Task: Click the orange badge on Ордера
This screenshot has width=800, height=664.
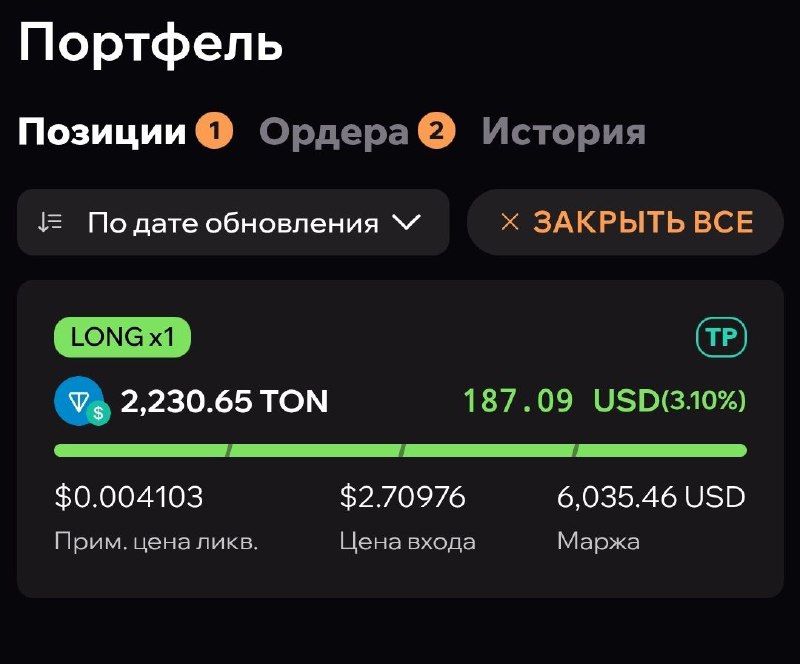Action: [436, 131]
